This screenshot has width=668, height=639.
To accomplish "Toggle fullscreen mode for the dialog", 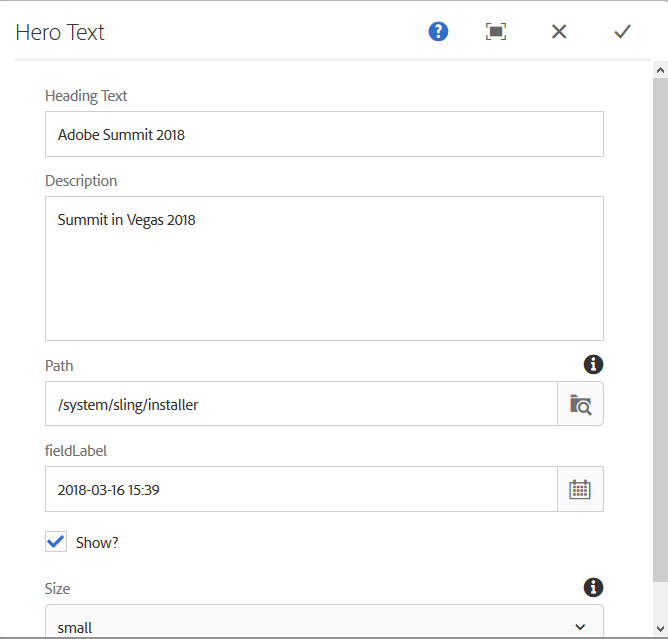I will 496,32.
